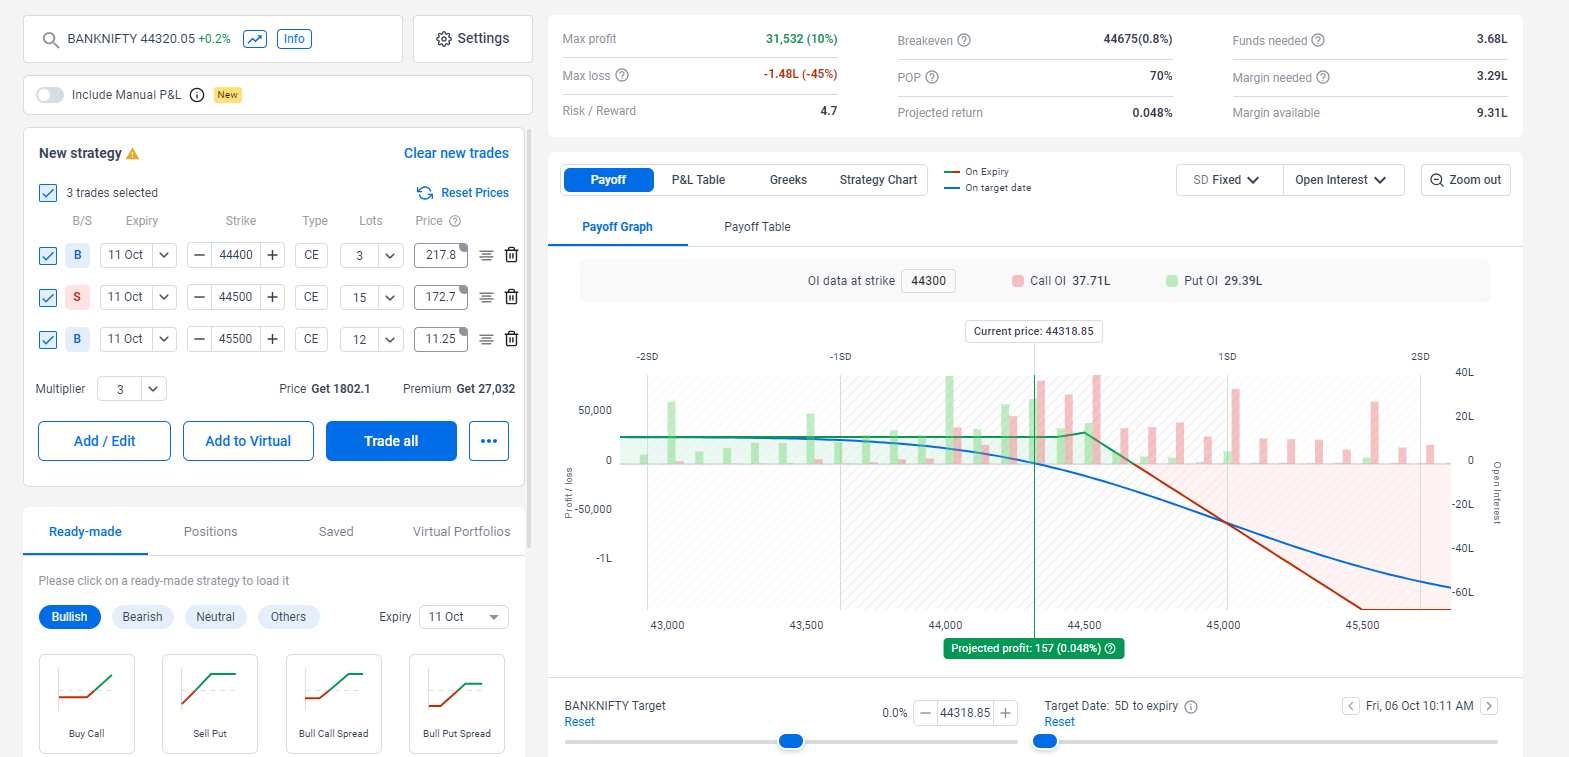Screen dimensions: 1569x757
Task: Open the Virtual Portfolios tab
Action: (x=461, y=532)
